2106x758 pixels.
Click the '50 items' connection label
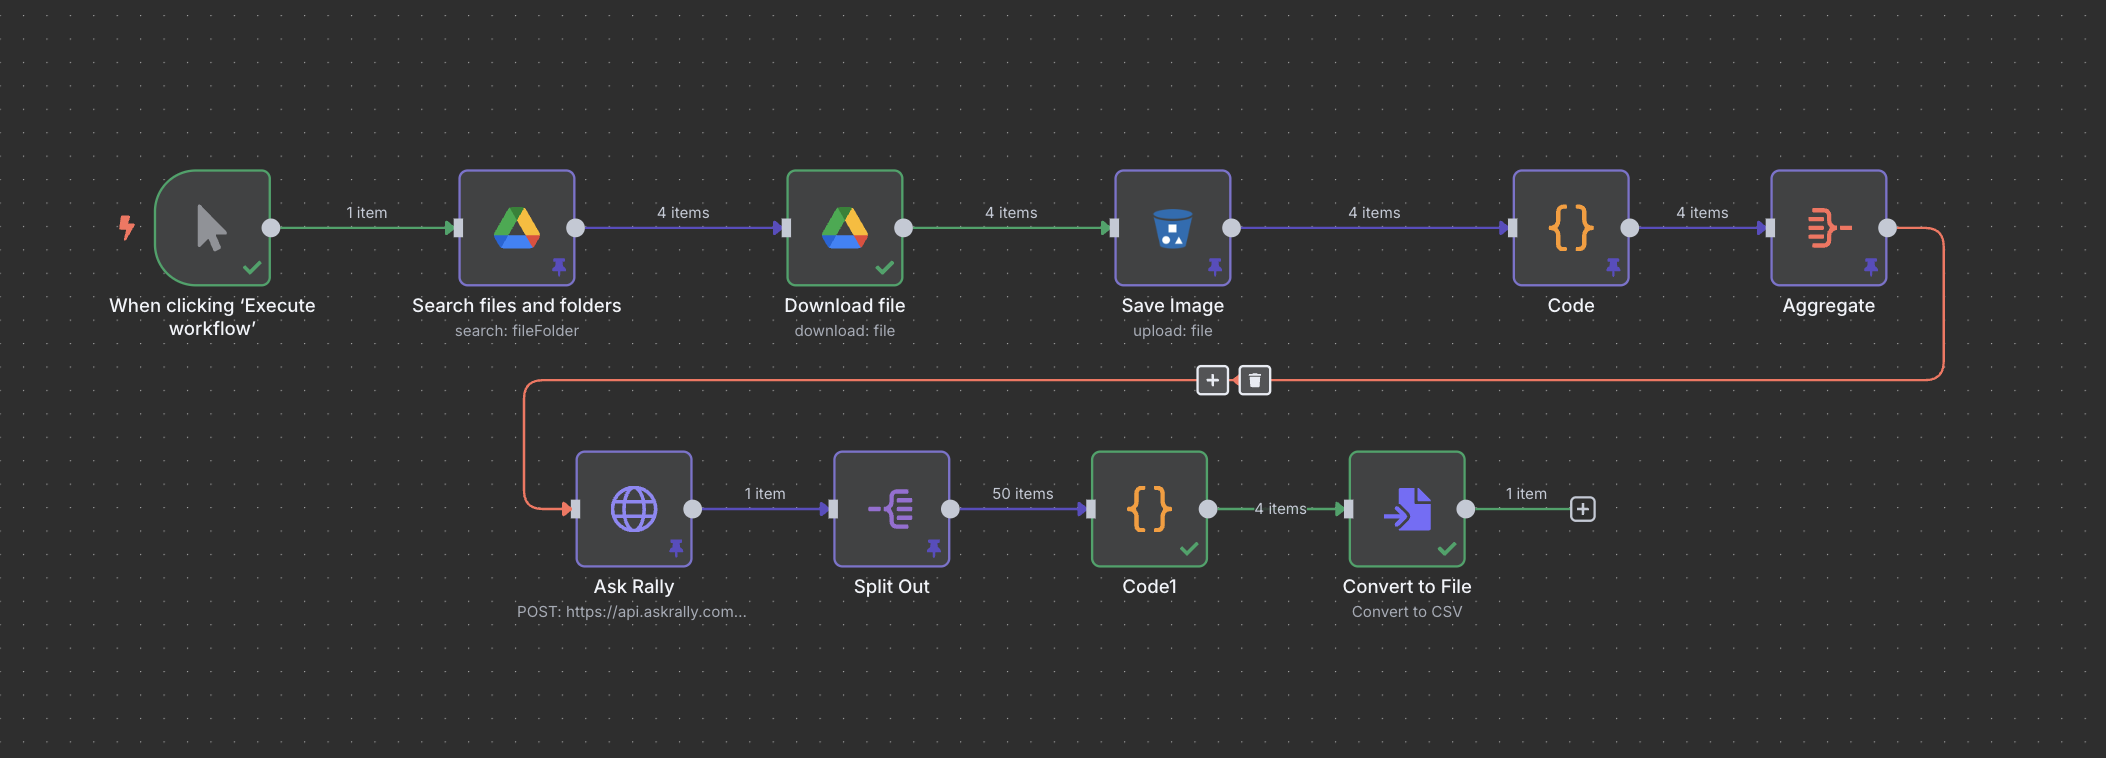coord(1022,494)
